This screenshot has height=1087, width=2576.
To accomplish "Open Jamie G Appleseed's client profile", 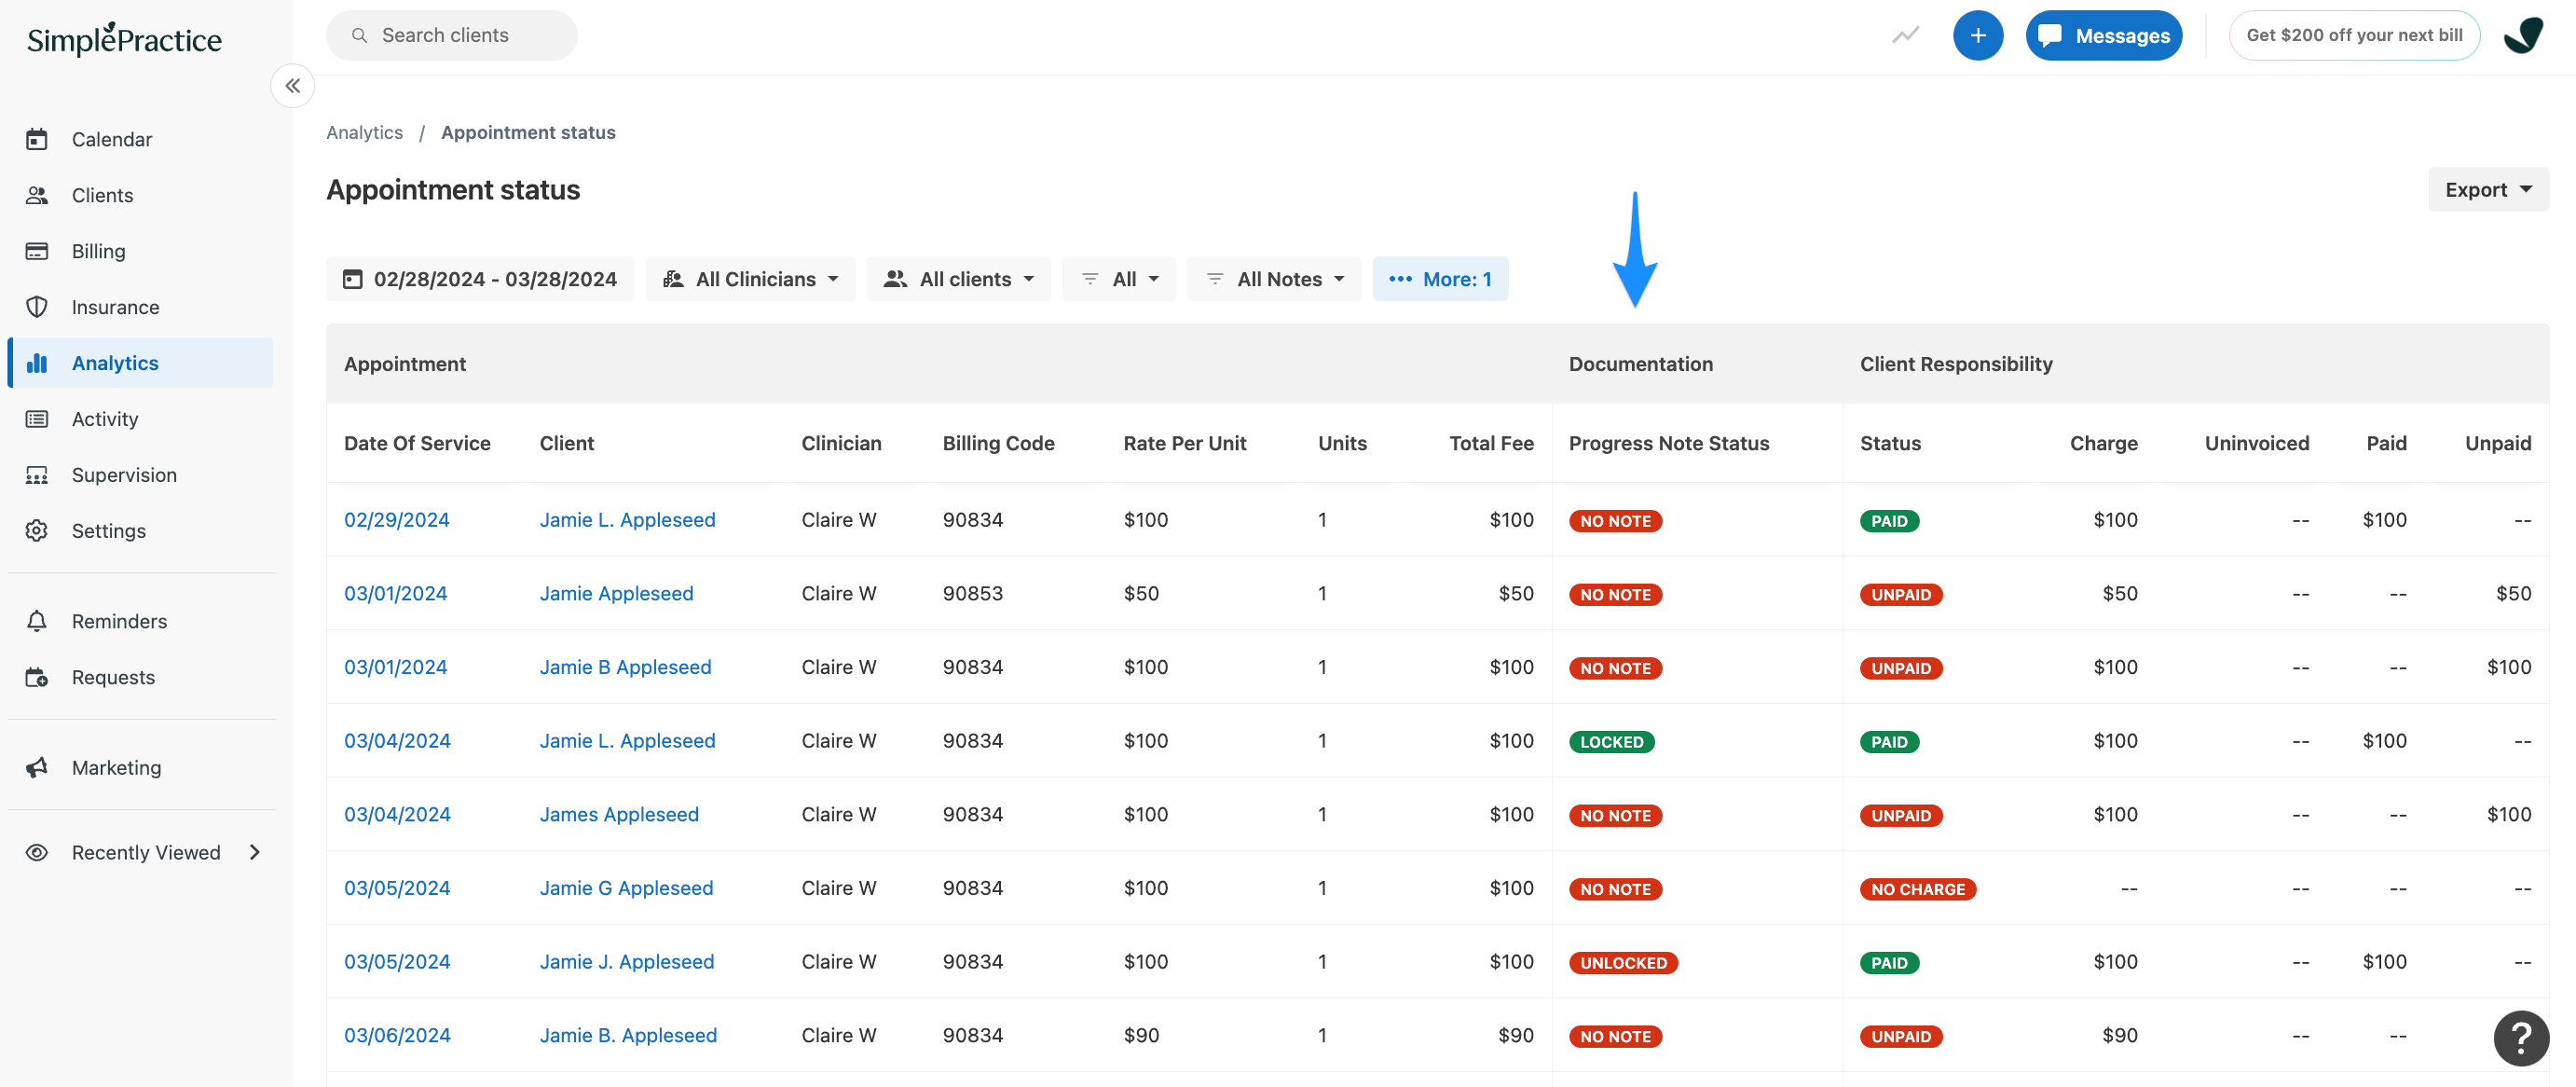I will (626, 887).
